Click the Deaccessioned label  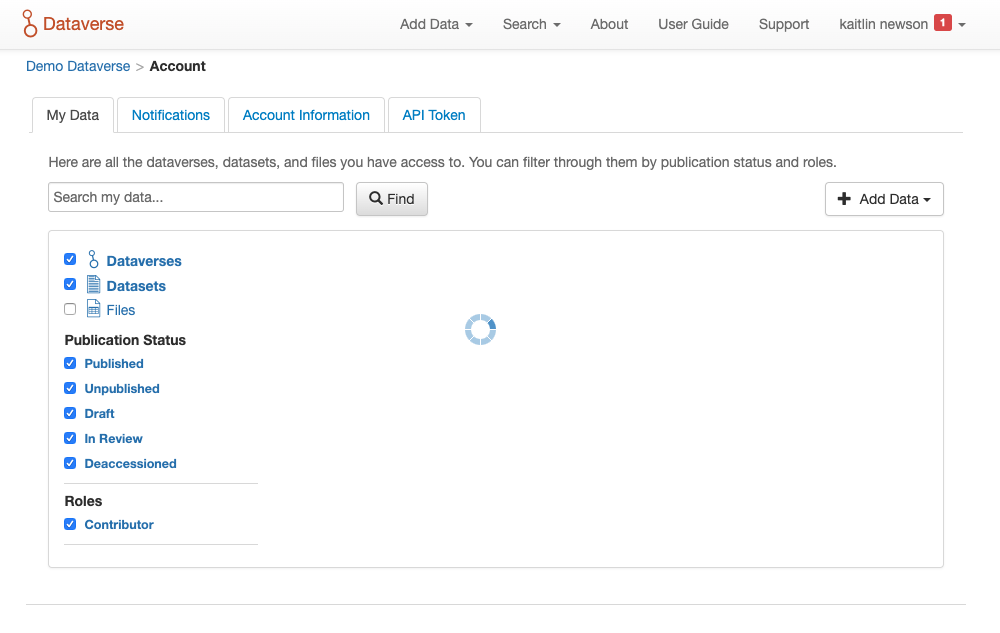131,463
